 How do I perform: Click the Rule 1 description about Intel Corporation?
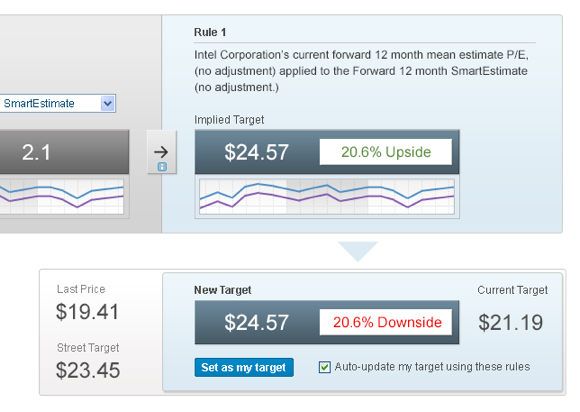pyautogui.click(x=361, y=71)
